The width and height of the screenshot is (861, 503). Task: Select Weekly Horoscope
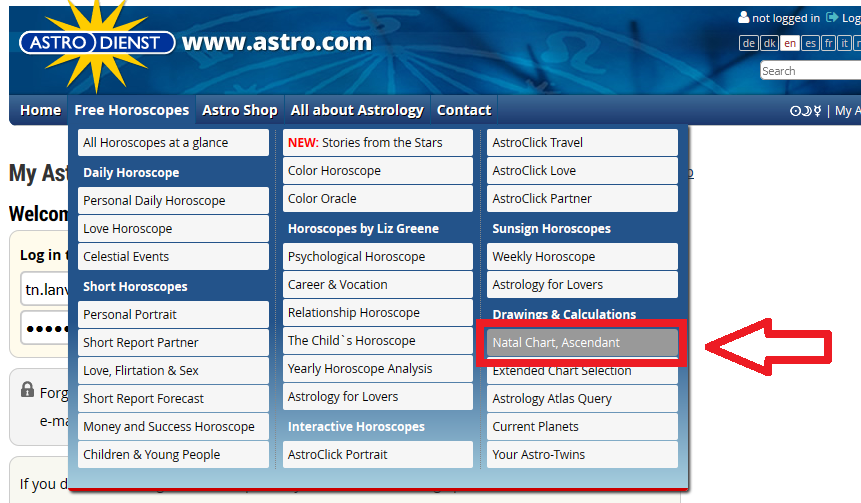pyautogui.click(x=582, y=256)
